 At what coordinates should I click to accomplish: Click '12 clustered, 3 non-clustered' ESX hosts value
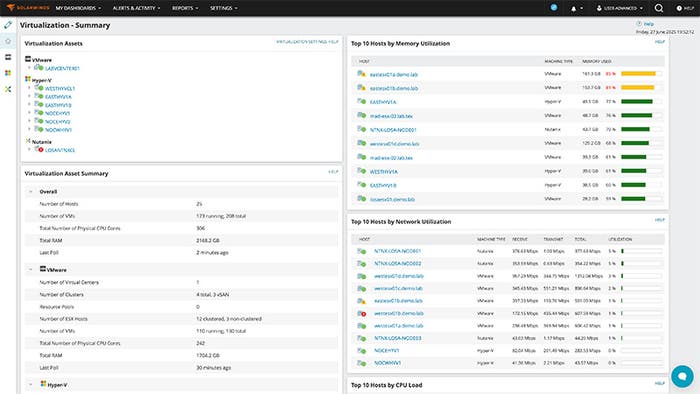click(229, 319)
